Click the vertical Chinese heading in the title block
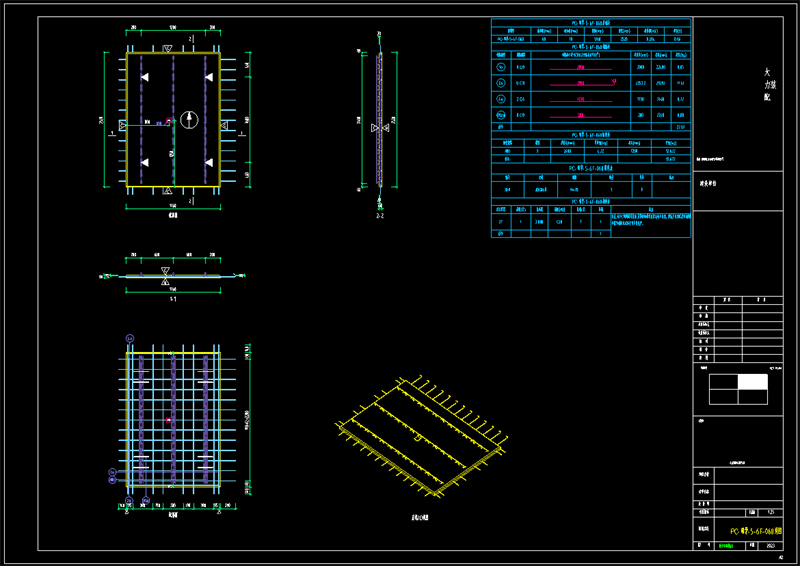Screen dimensions: 800x566 click(769, 84)
